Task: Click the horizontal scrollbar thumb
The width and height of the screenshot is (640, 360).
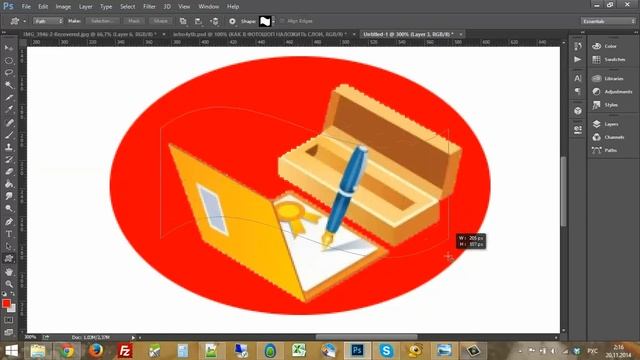Action: 366,337
